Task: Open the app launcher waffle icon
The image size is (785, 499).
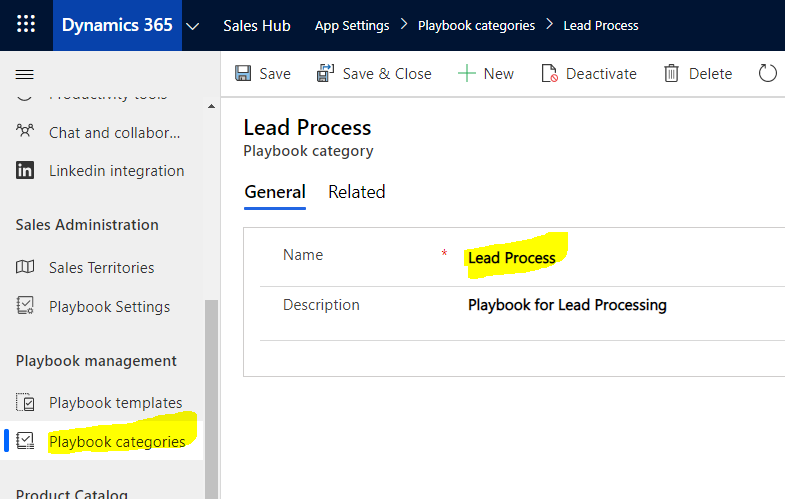Action: coord(26,25)
